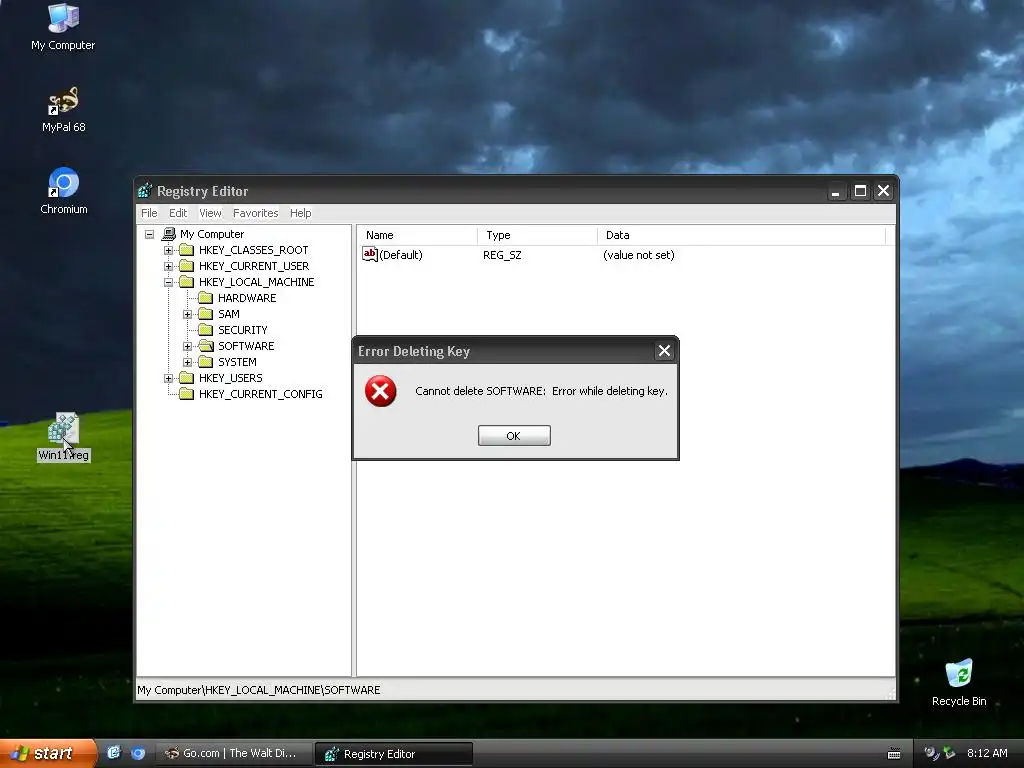
Task: Select the HKEY_USERS folder icon
Action: (187, 378)
